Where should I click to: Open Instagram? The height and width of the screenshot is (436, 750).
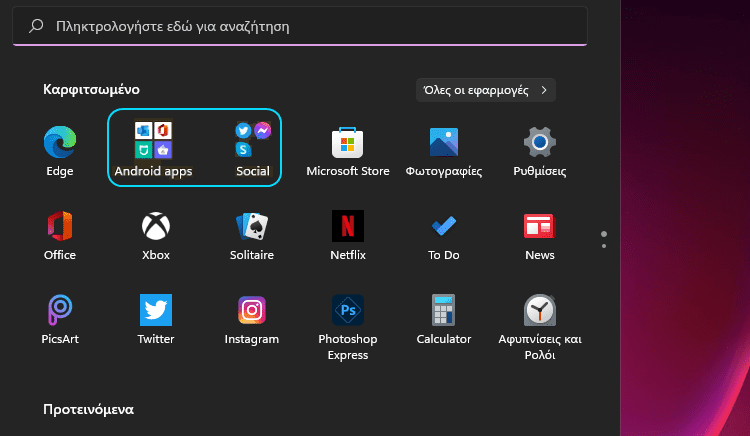pyautogui.click(x=252, y=310)
